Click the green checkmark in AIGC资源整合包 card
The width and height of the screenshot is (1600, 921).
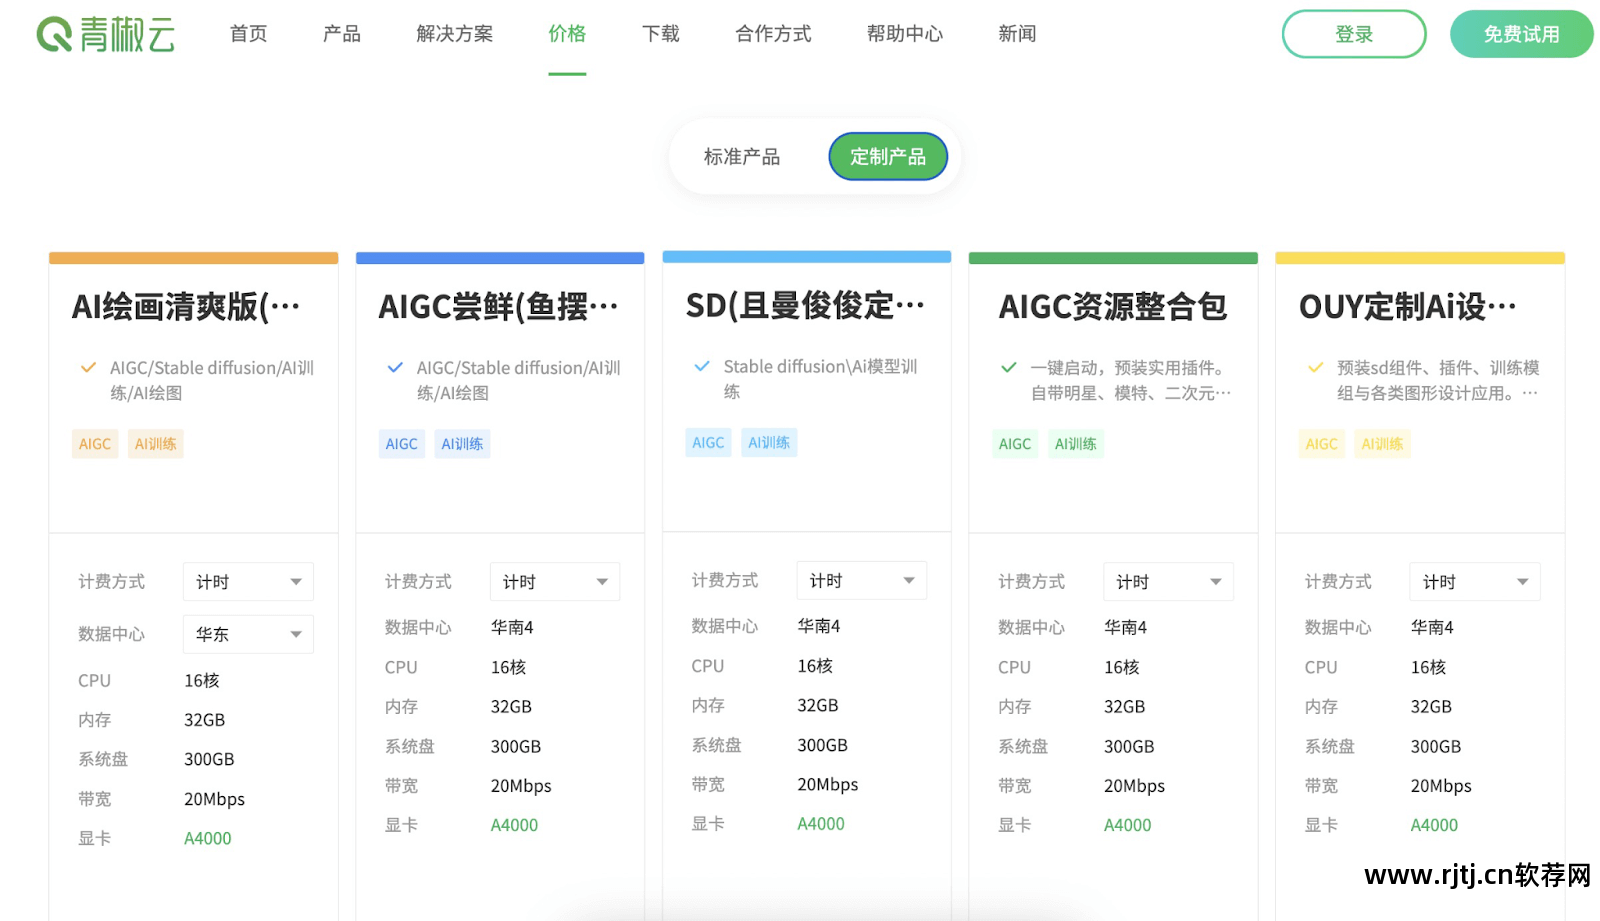(1009, 367)
